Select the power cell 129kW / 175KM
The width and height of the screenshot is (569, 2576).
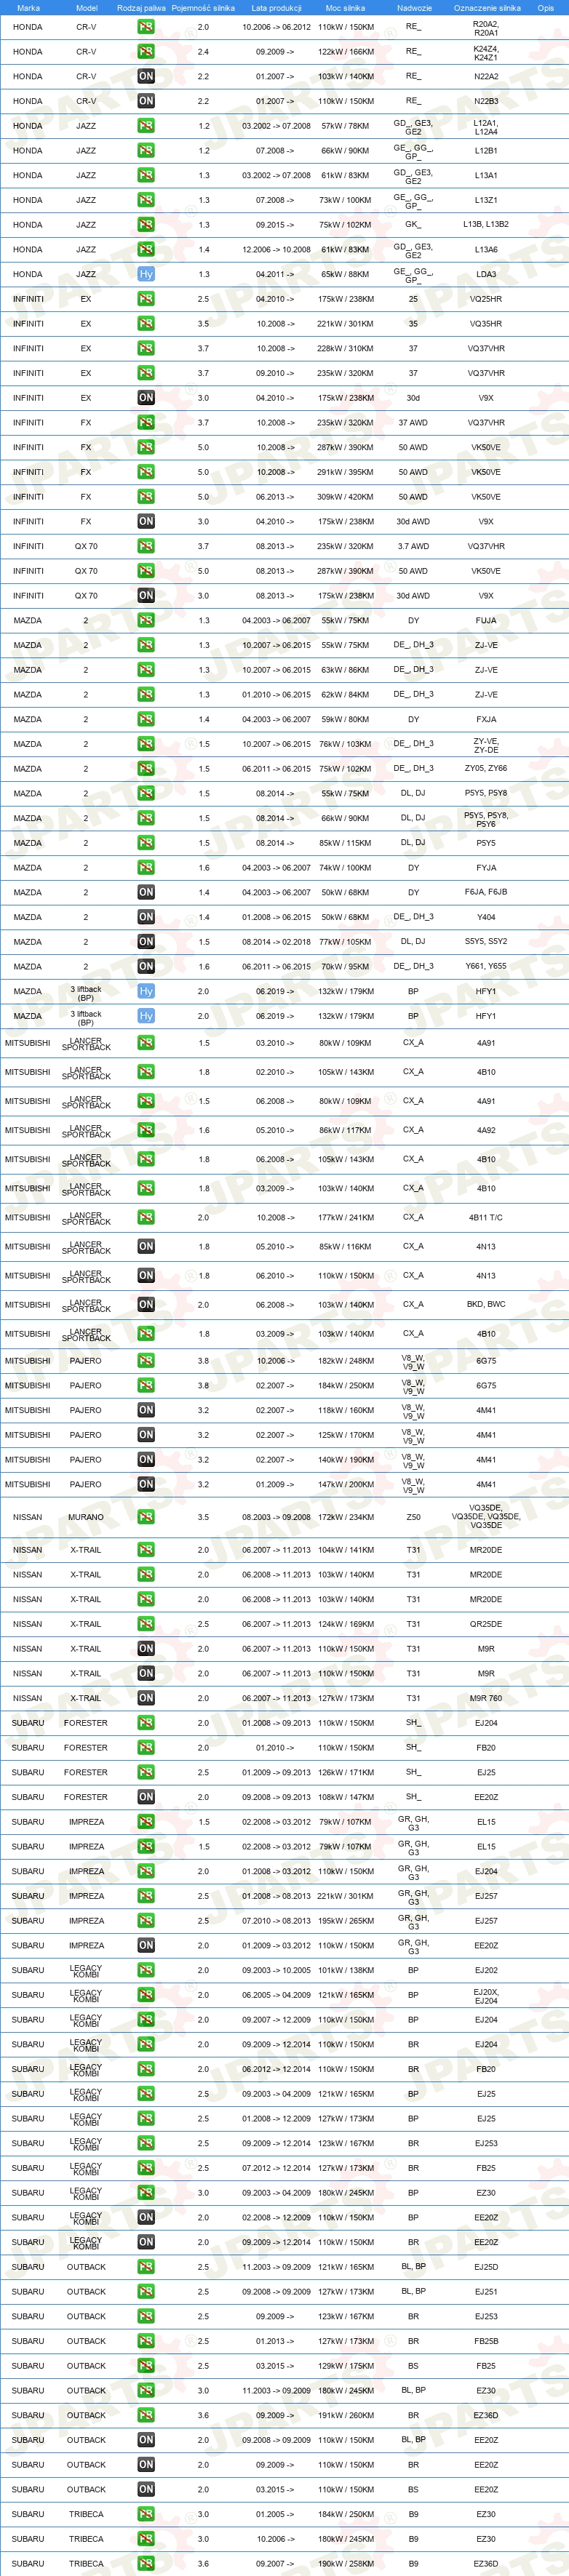point(346,2366)
